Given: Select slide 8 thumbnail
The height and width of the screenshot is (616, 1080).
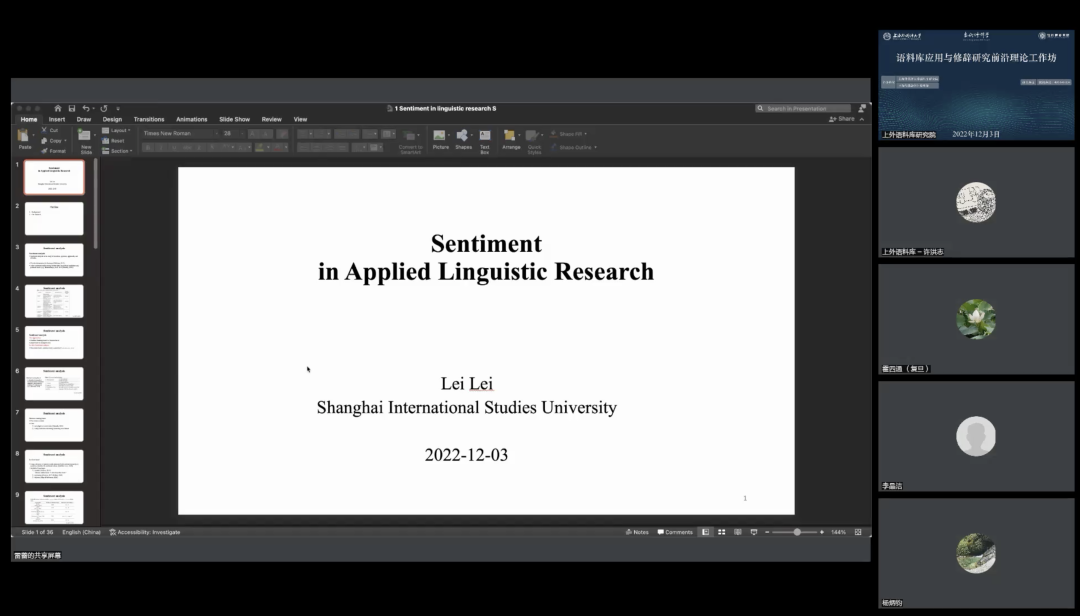Looking at the screenshot, I should pyautogui.click(x=54, y=466).
